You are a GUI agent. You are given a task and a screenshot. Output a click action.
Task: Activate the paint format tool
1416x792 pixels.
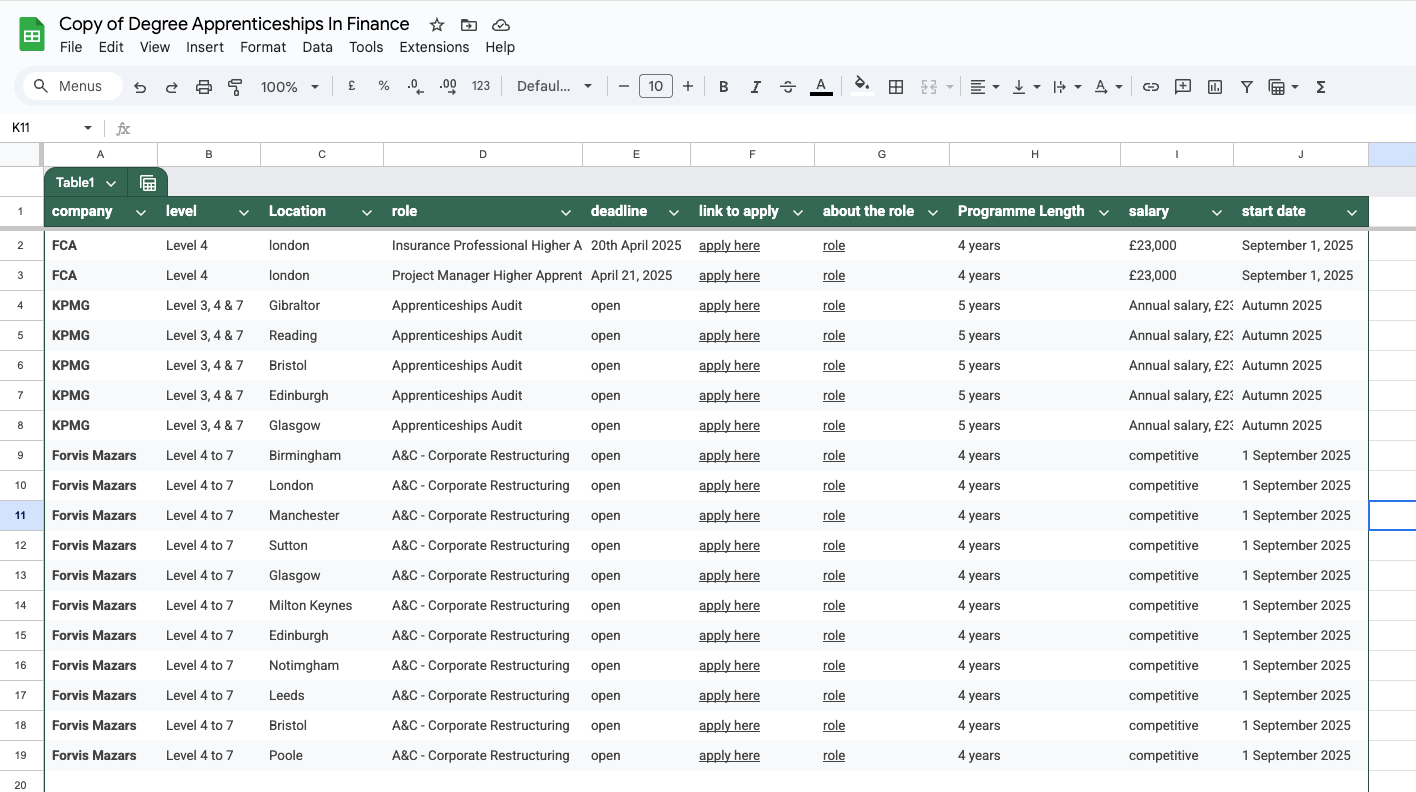(236, 87)
